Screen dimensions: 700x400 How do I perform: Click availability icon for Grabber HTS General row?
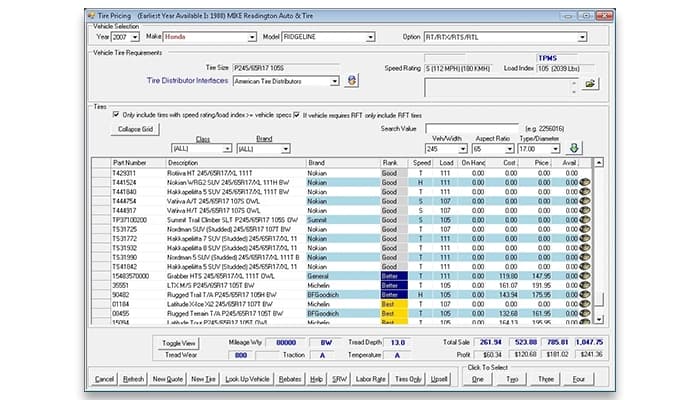[x=584, y=274]
